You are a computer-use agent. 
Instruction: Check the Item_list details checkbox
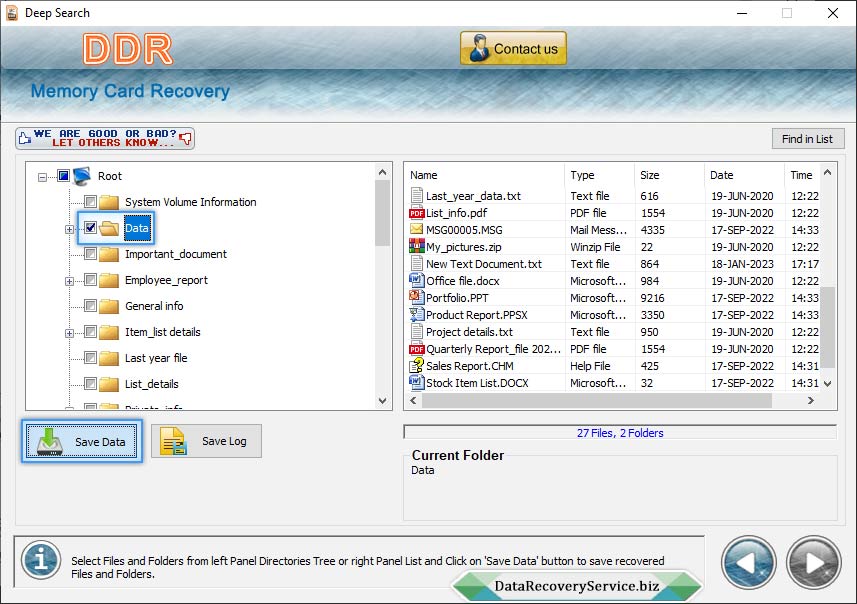point(91,331)
